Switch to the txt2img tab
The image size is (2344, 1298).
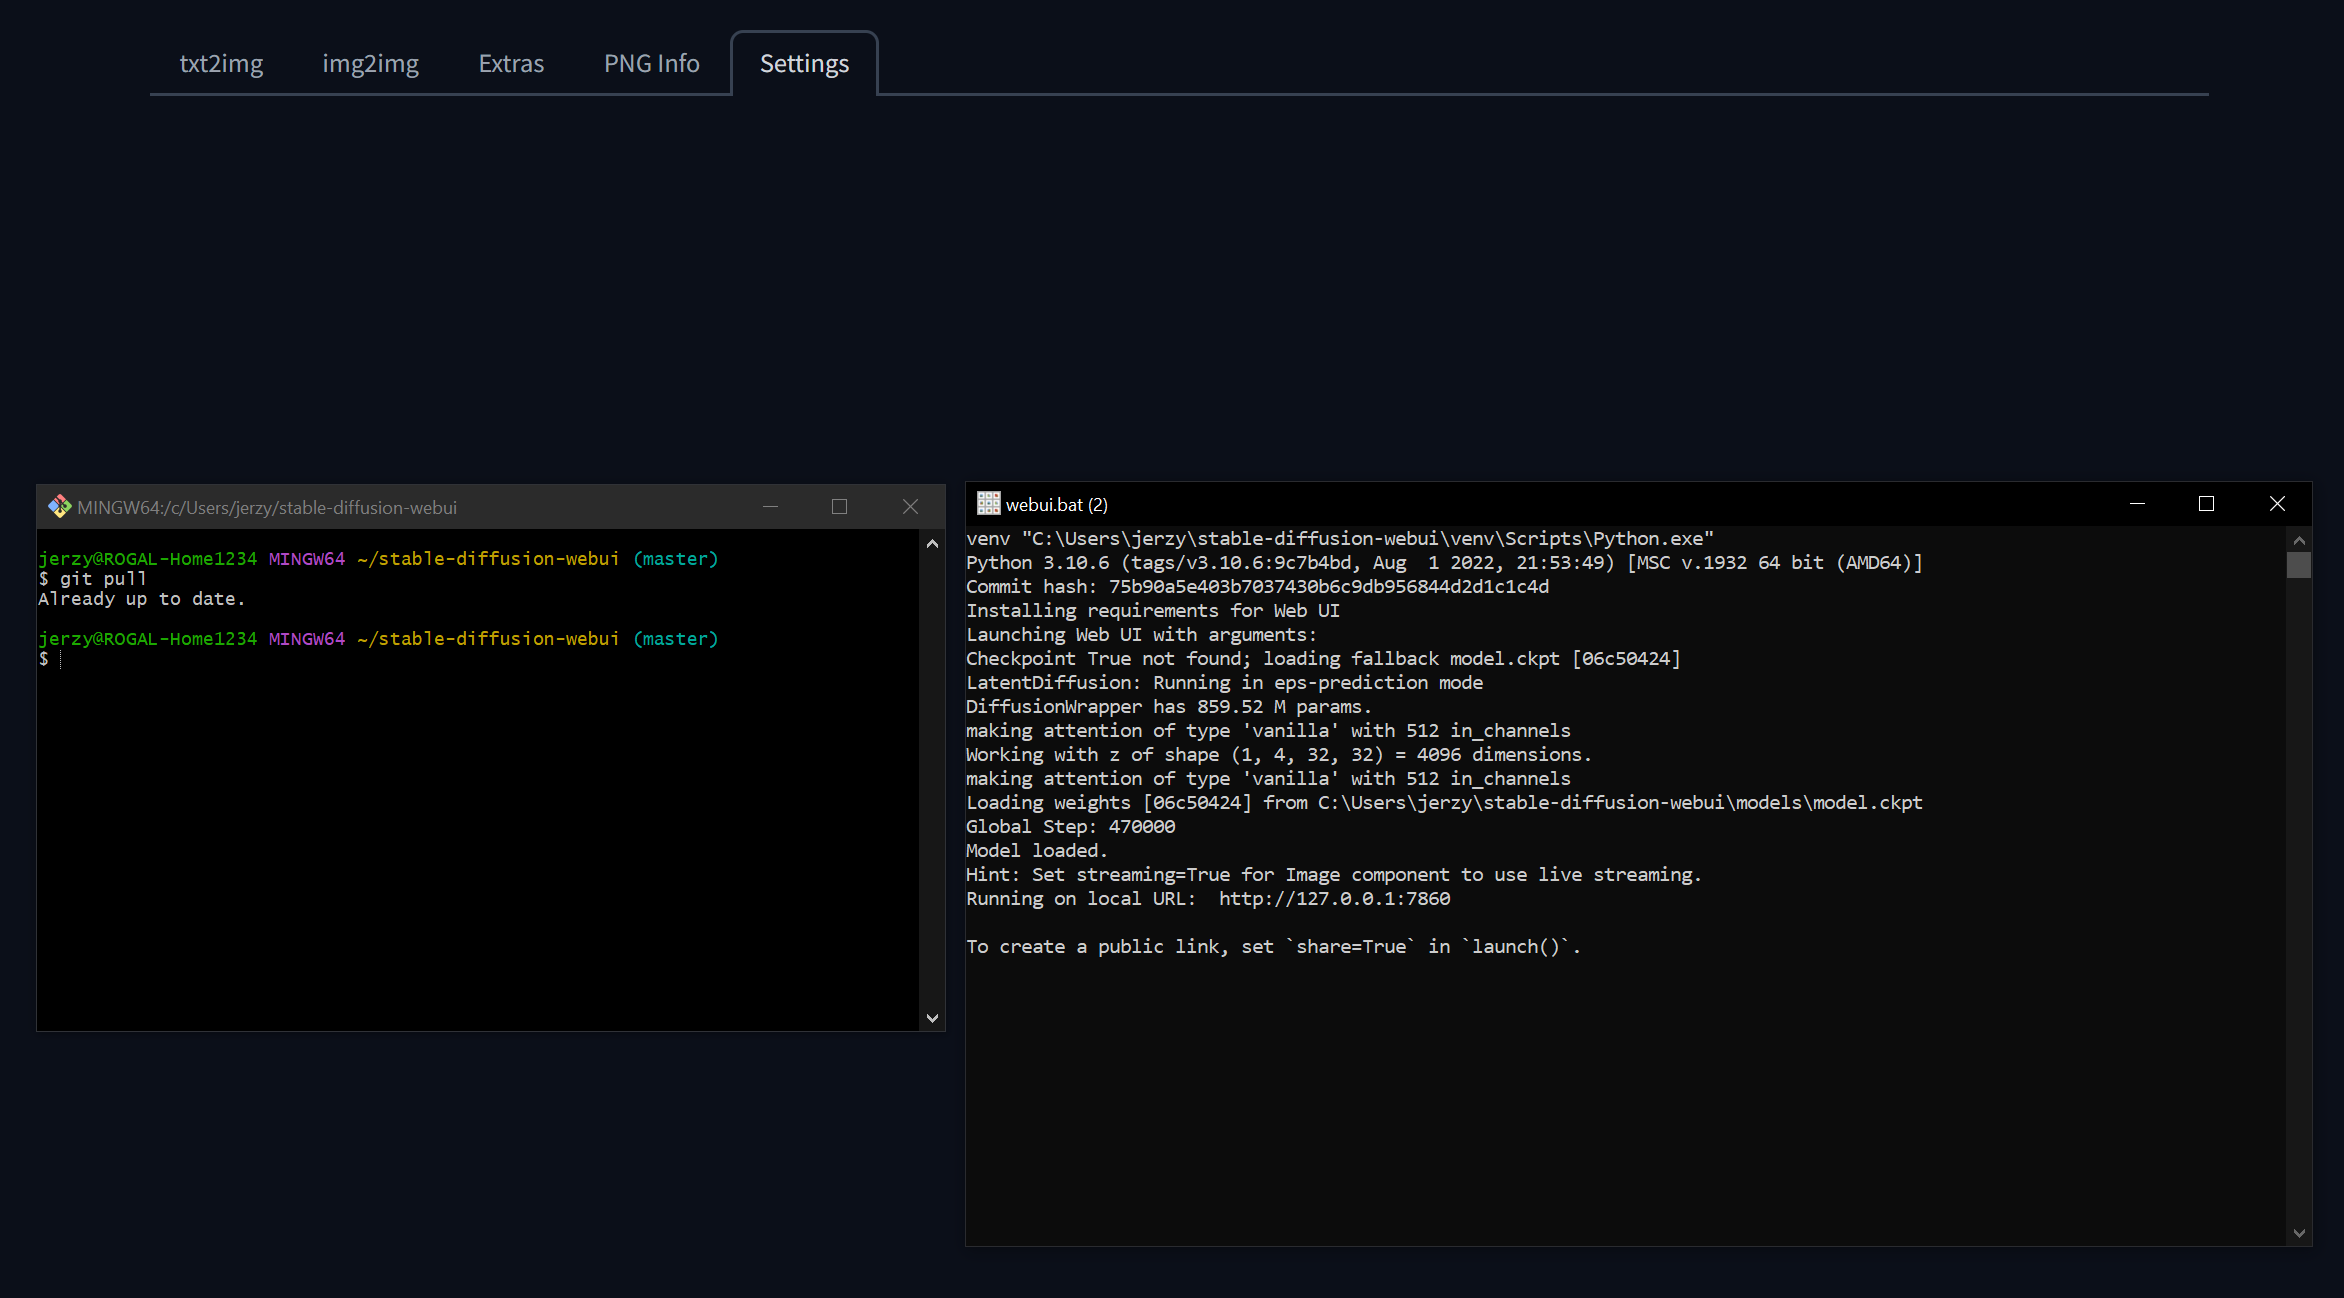point(221,63)
